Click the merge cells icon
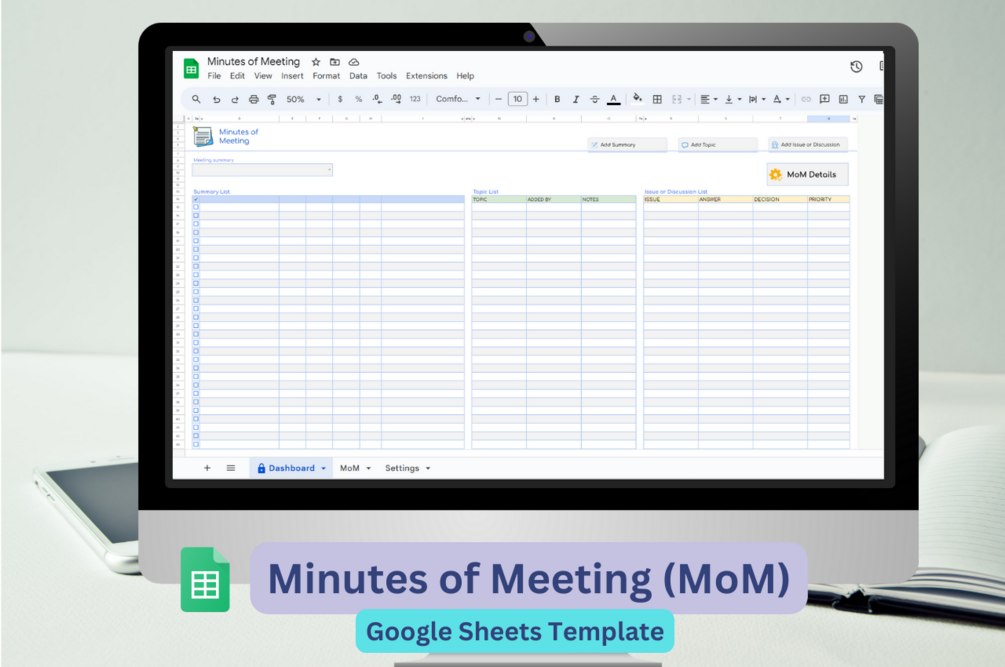Screen dimensions: 1005x667 (x=677, y=99)
